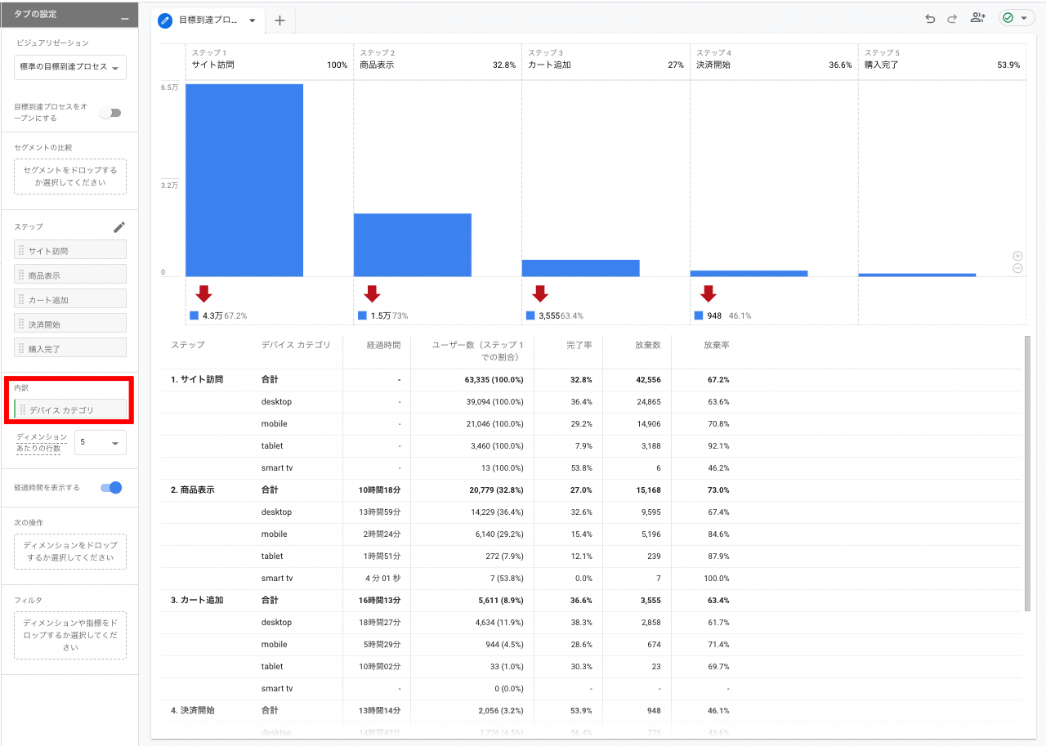Click the 10時間18分 elapsed time cell

(380, 490)
